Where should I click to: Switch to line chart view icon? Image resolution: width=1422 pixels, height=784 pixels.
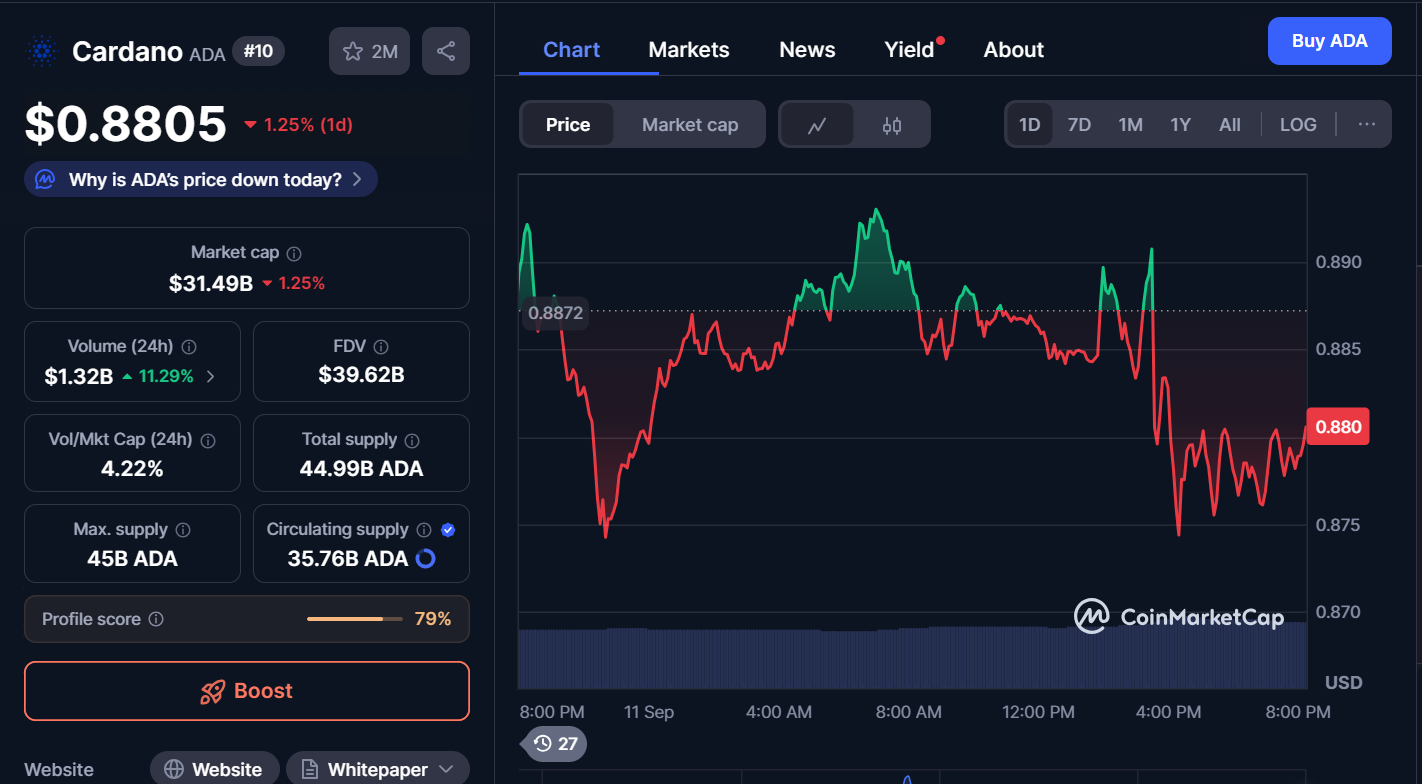click(817, 125)
